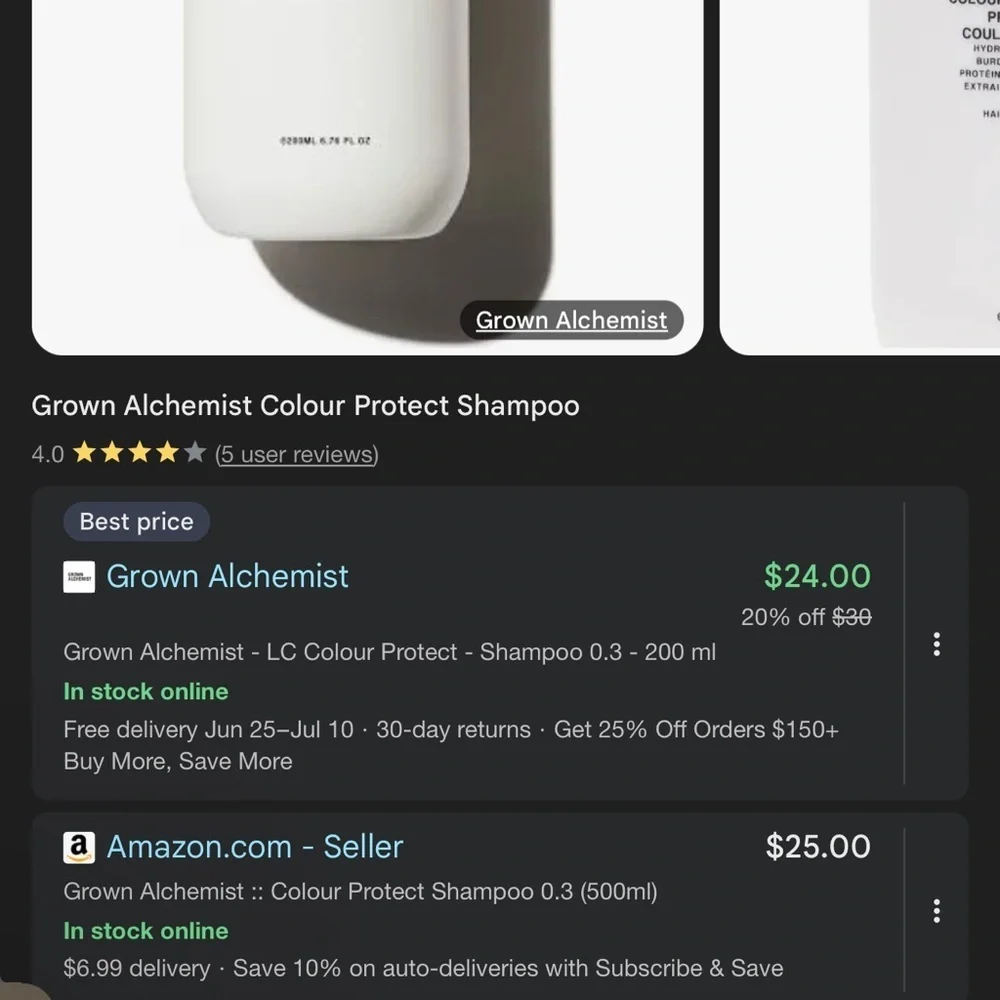This screenshot has height=1000, width=1000.
Task: Open more options for Grown Alchemist offer
Action: click(x=936, y=644)
